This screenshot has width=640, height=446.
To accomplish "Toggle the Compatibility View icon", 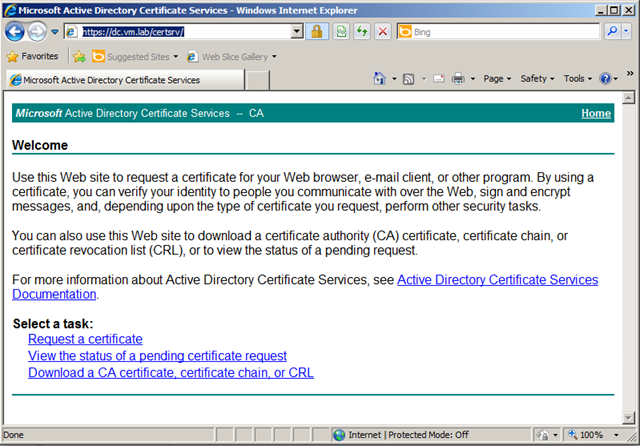I will coord(342,32).
